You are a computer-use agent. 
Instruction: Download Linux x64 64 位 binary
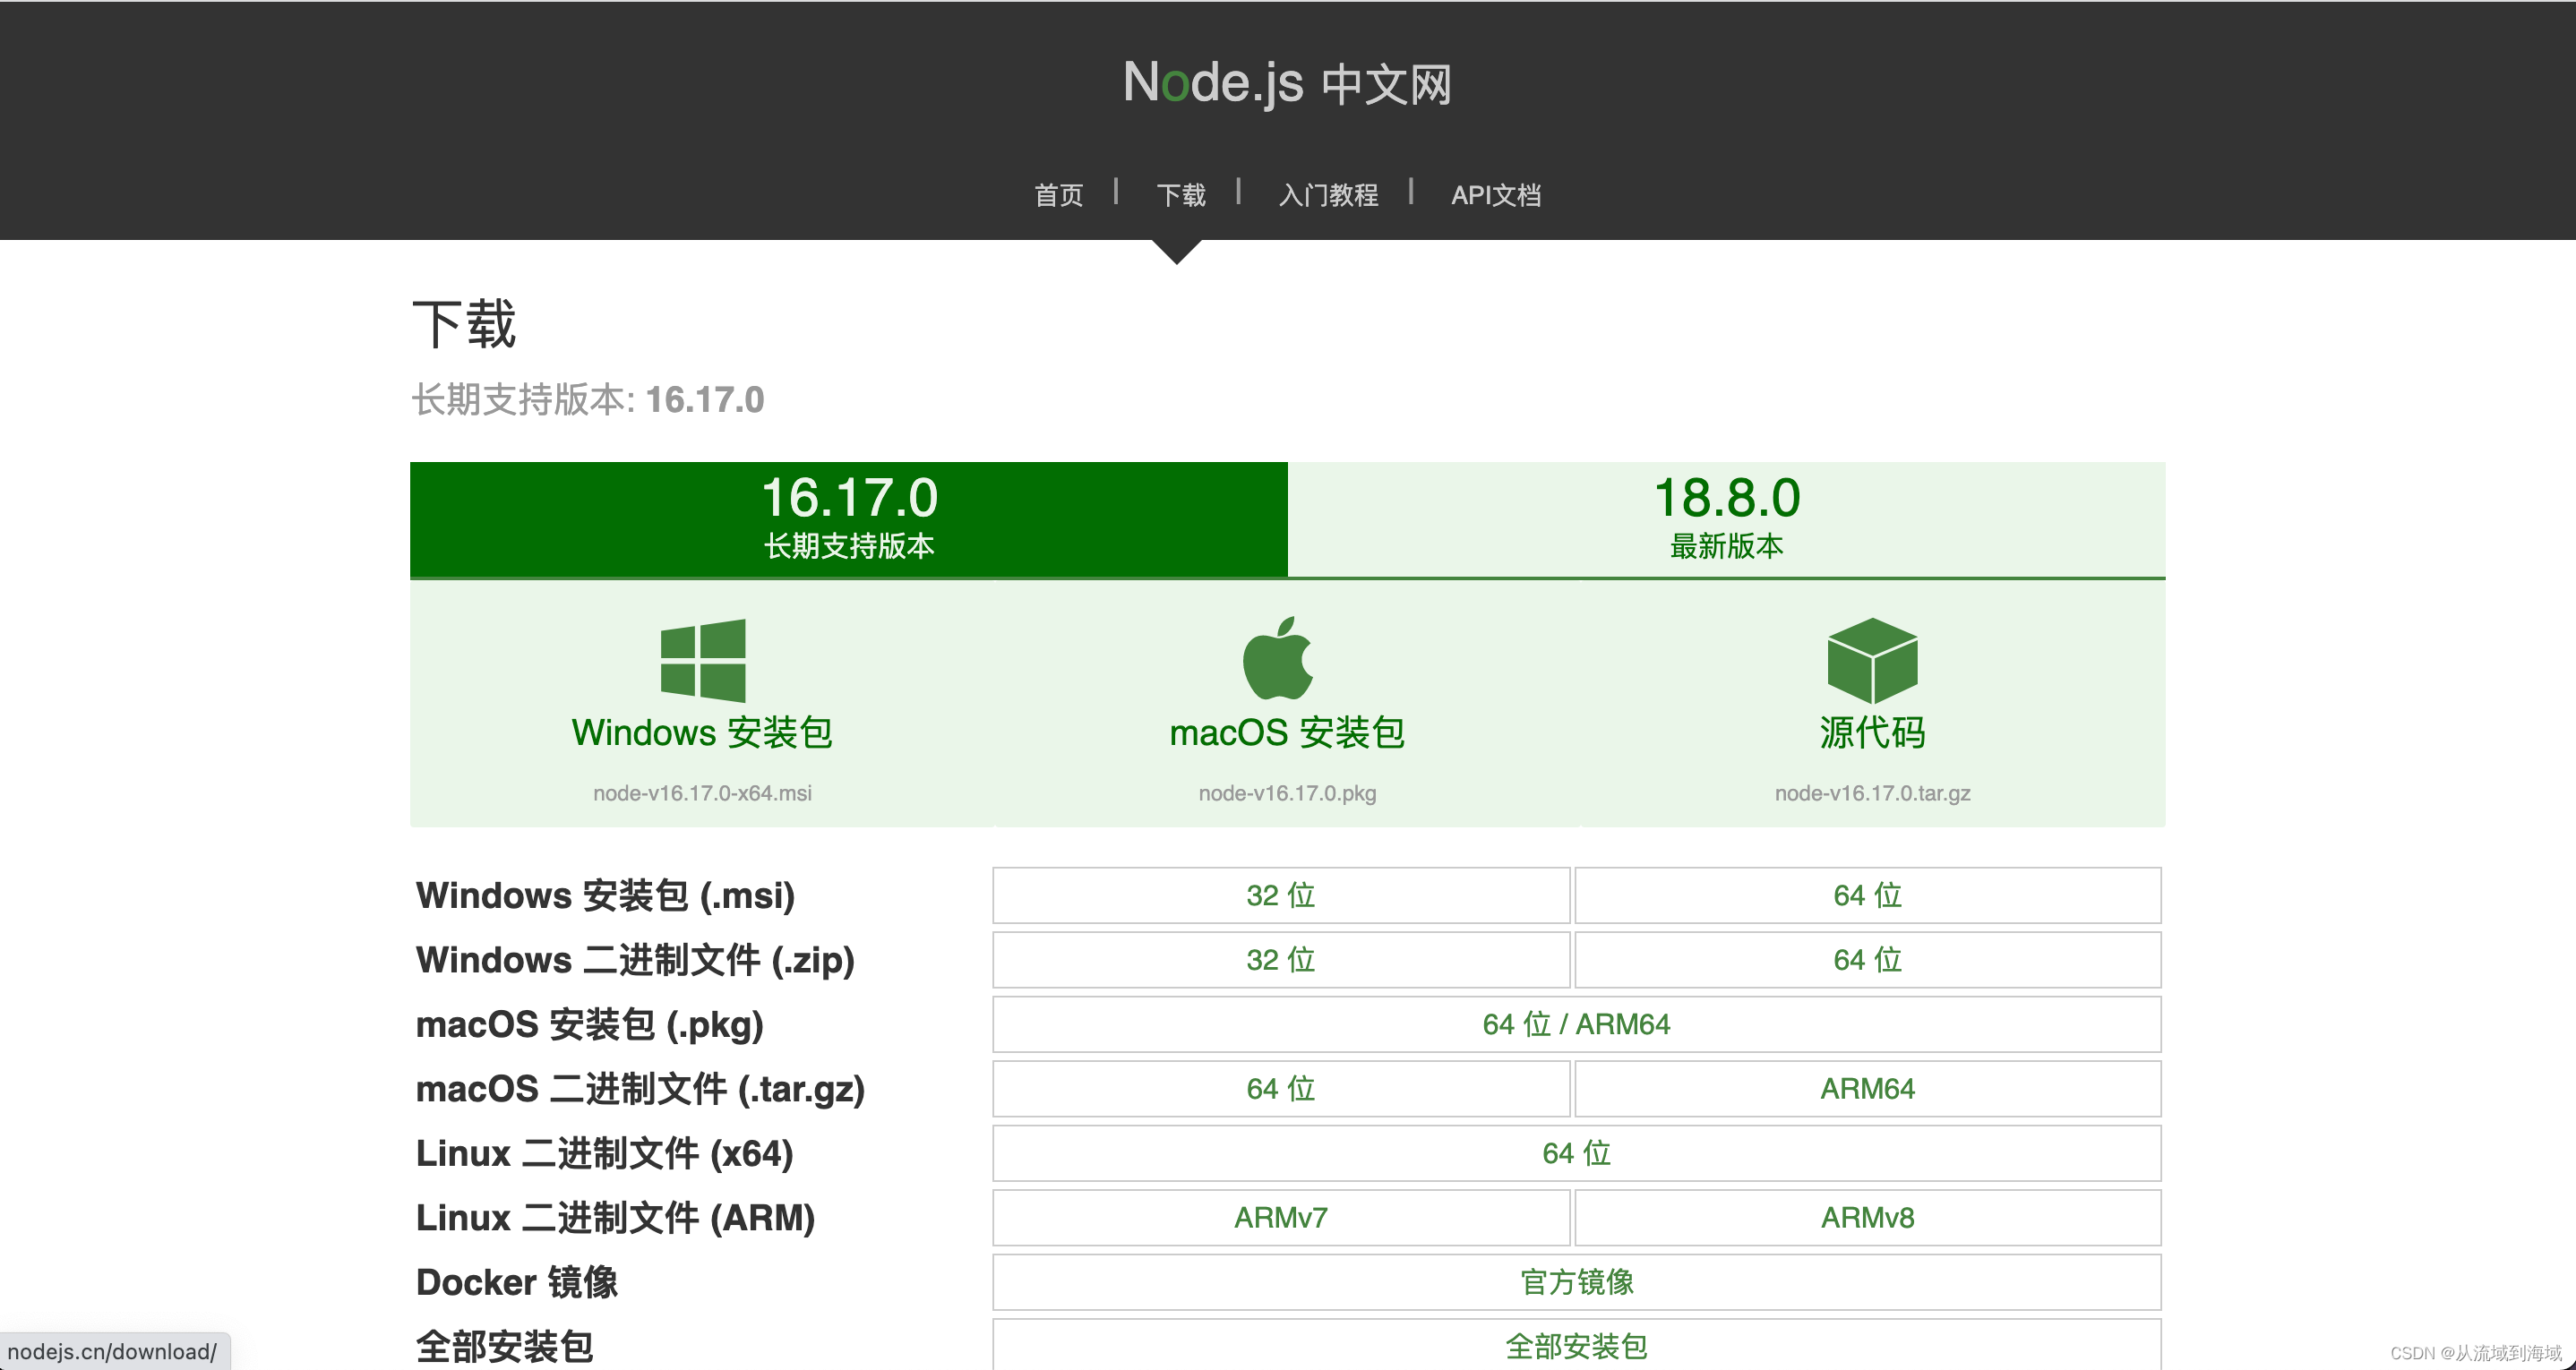[1576, 1153]
